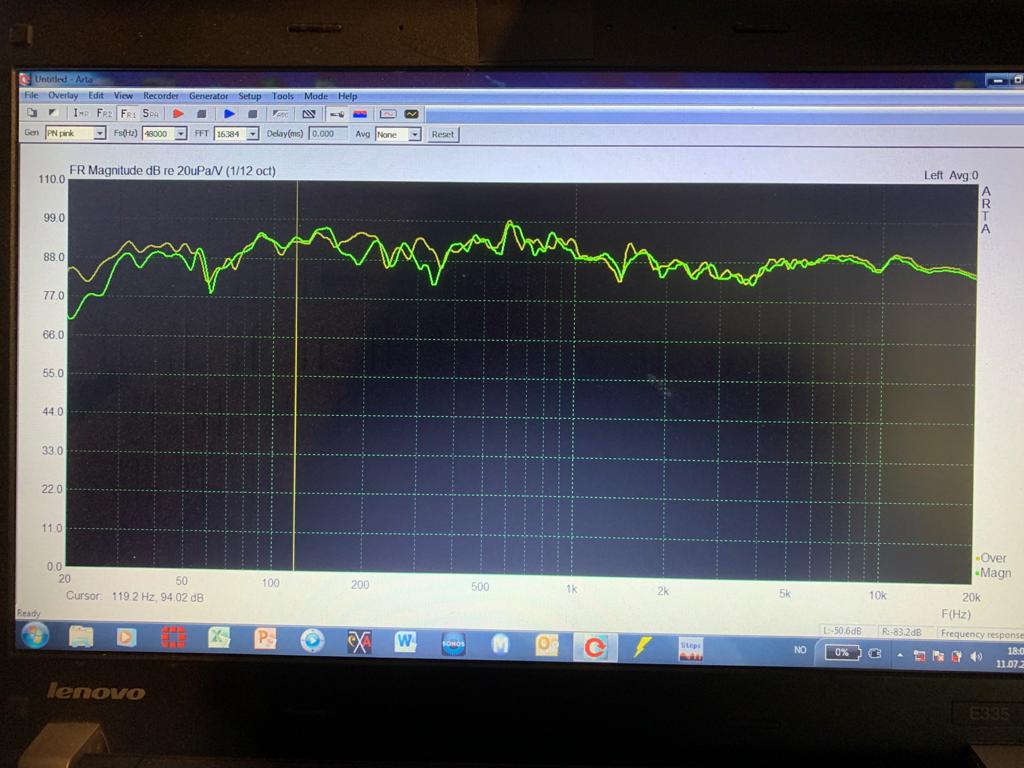Show hidden tray icons arrow
The height and width of the screenshot is (768, 1024).
(x=900, y=654)
